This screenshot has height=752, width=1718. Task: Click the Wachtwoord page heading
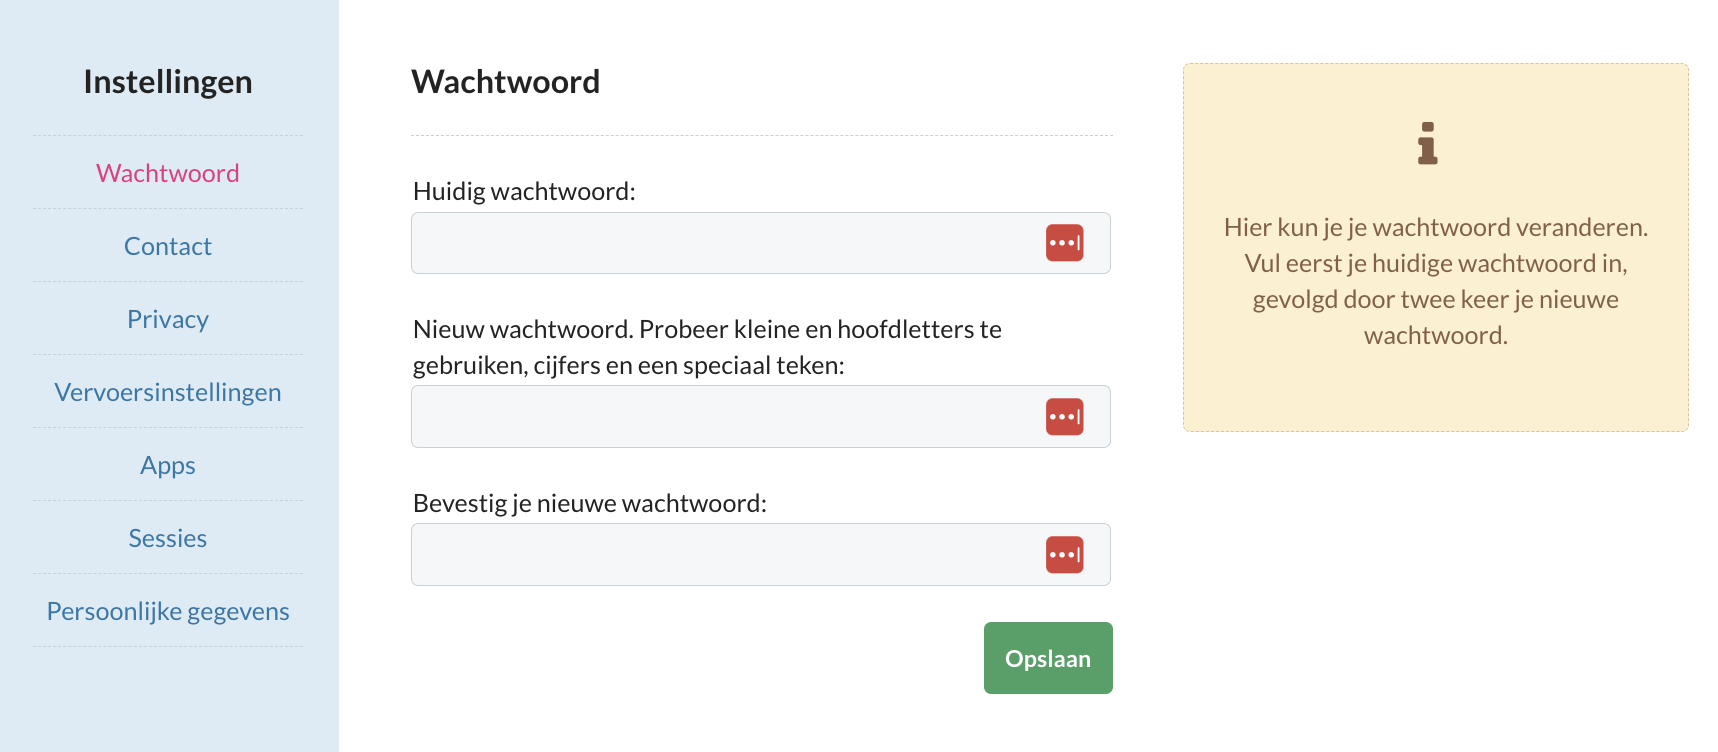coord(506,82)
